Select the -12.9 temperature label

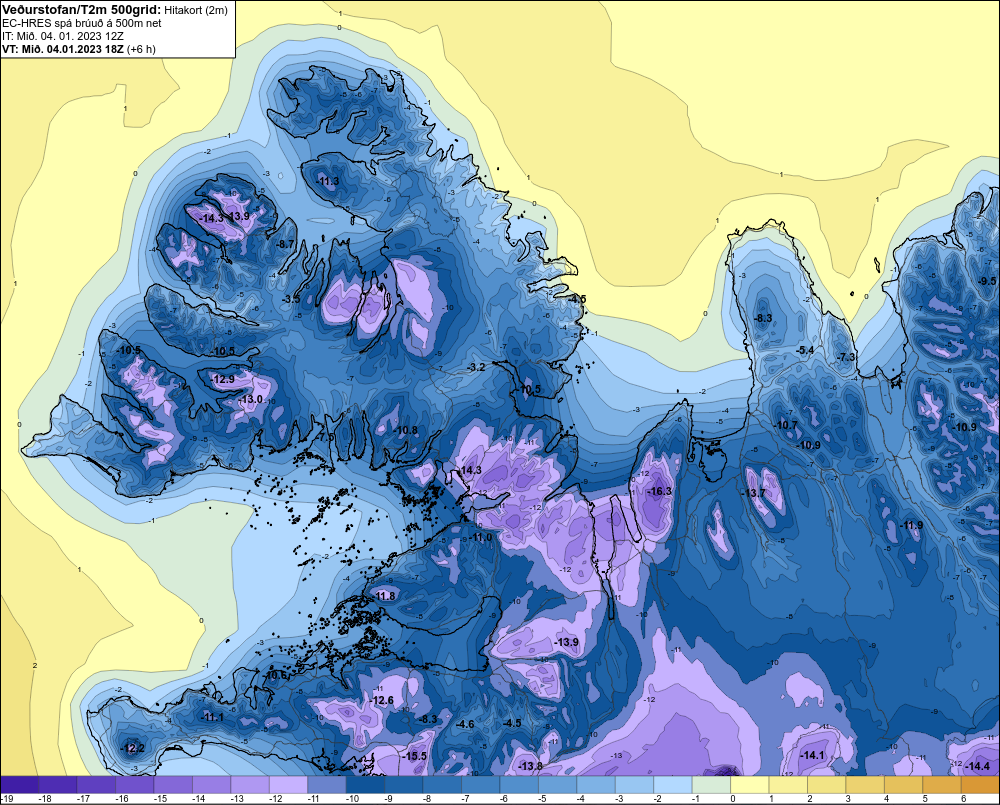[x=223, y=379]
